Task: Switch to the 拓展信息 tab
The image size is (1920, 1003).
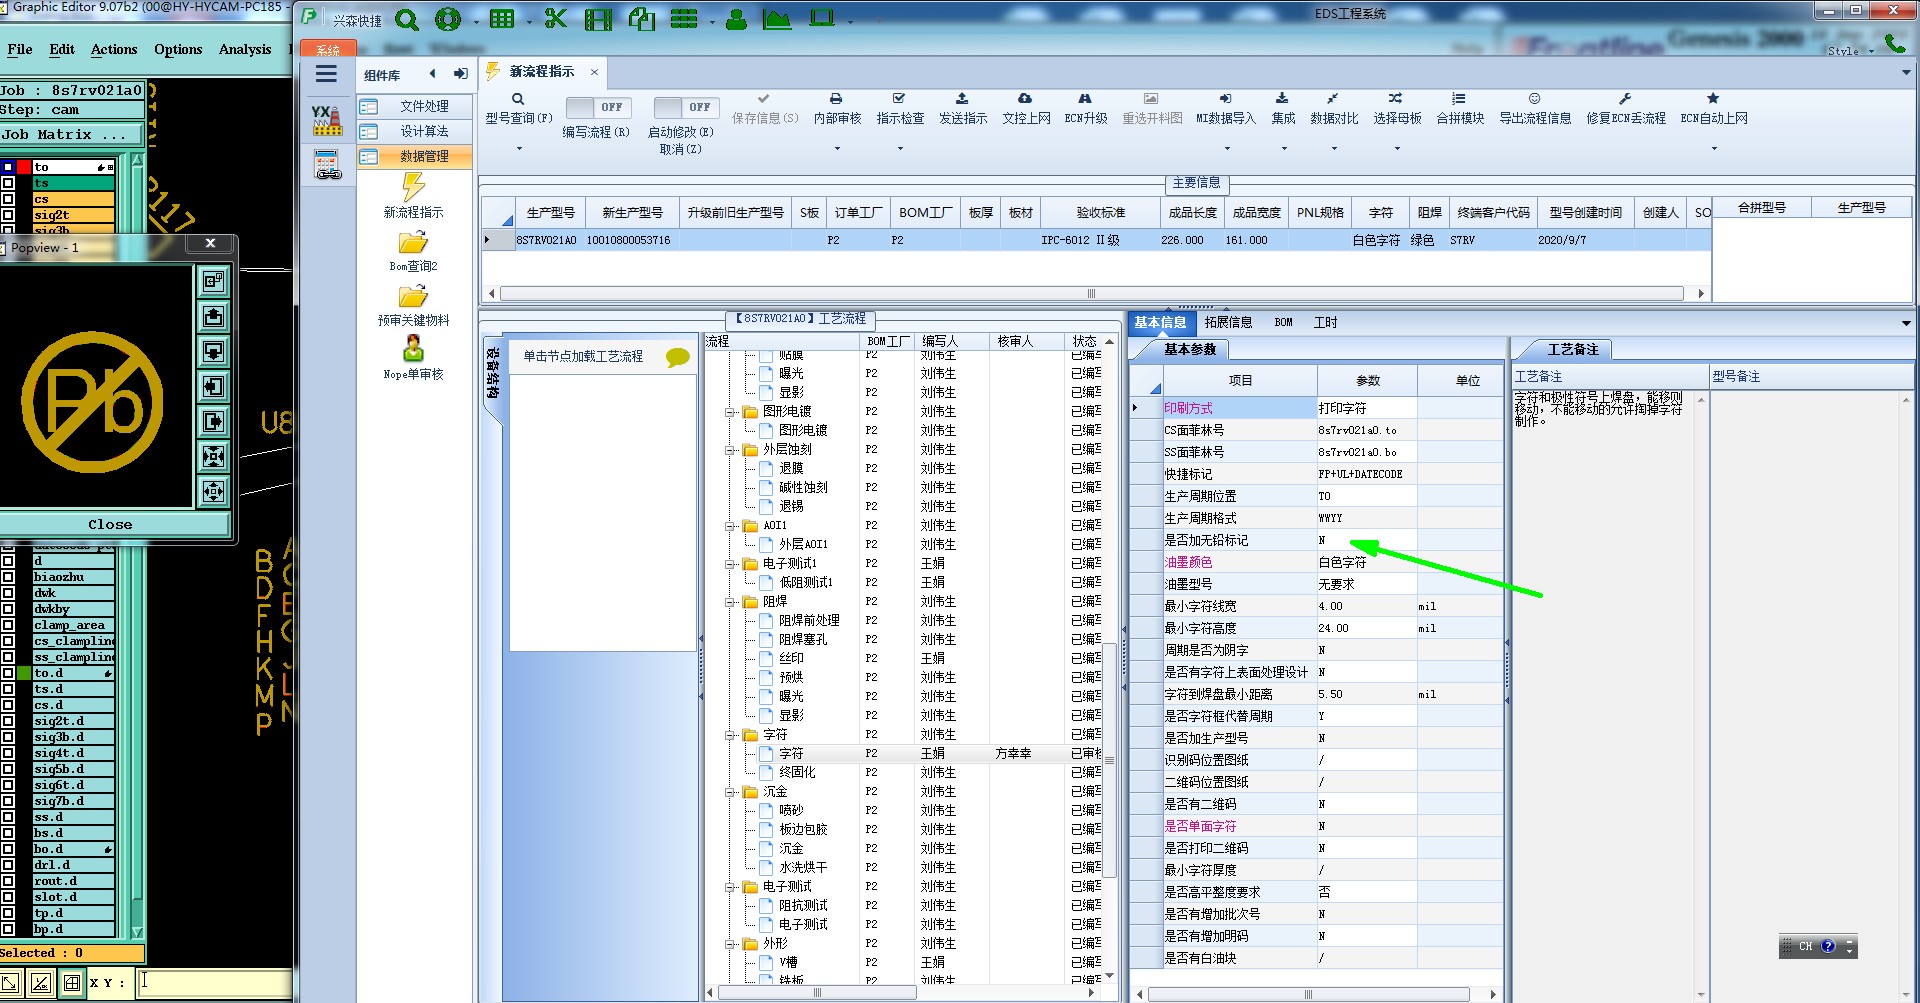Action: (1228, 322)
